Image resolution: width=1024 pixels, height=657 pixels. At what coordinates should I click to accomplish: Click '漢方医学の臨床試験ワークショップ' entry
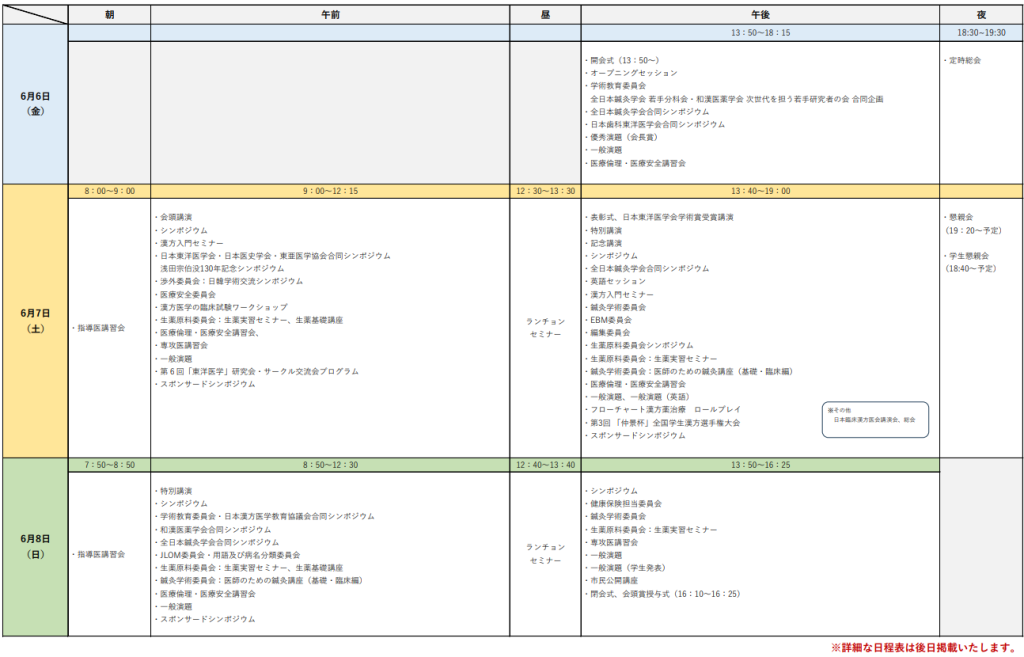click(x=221, y=307)
